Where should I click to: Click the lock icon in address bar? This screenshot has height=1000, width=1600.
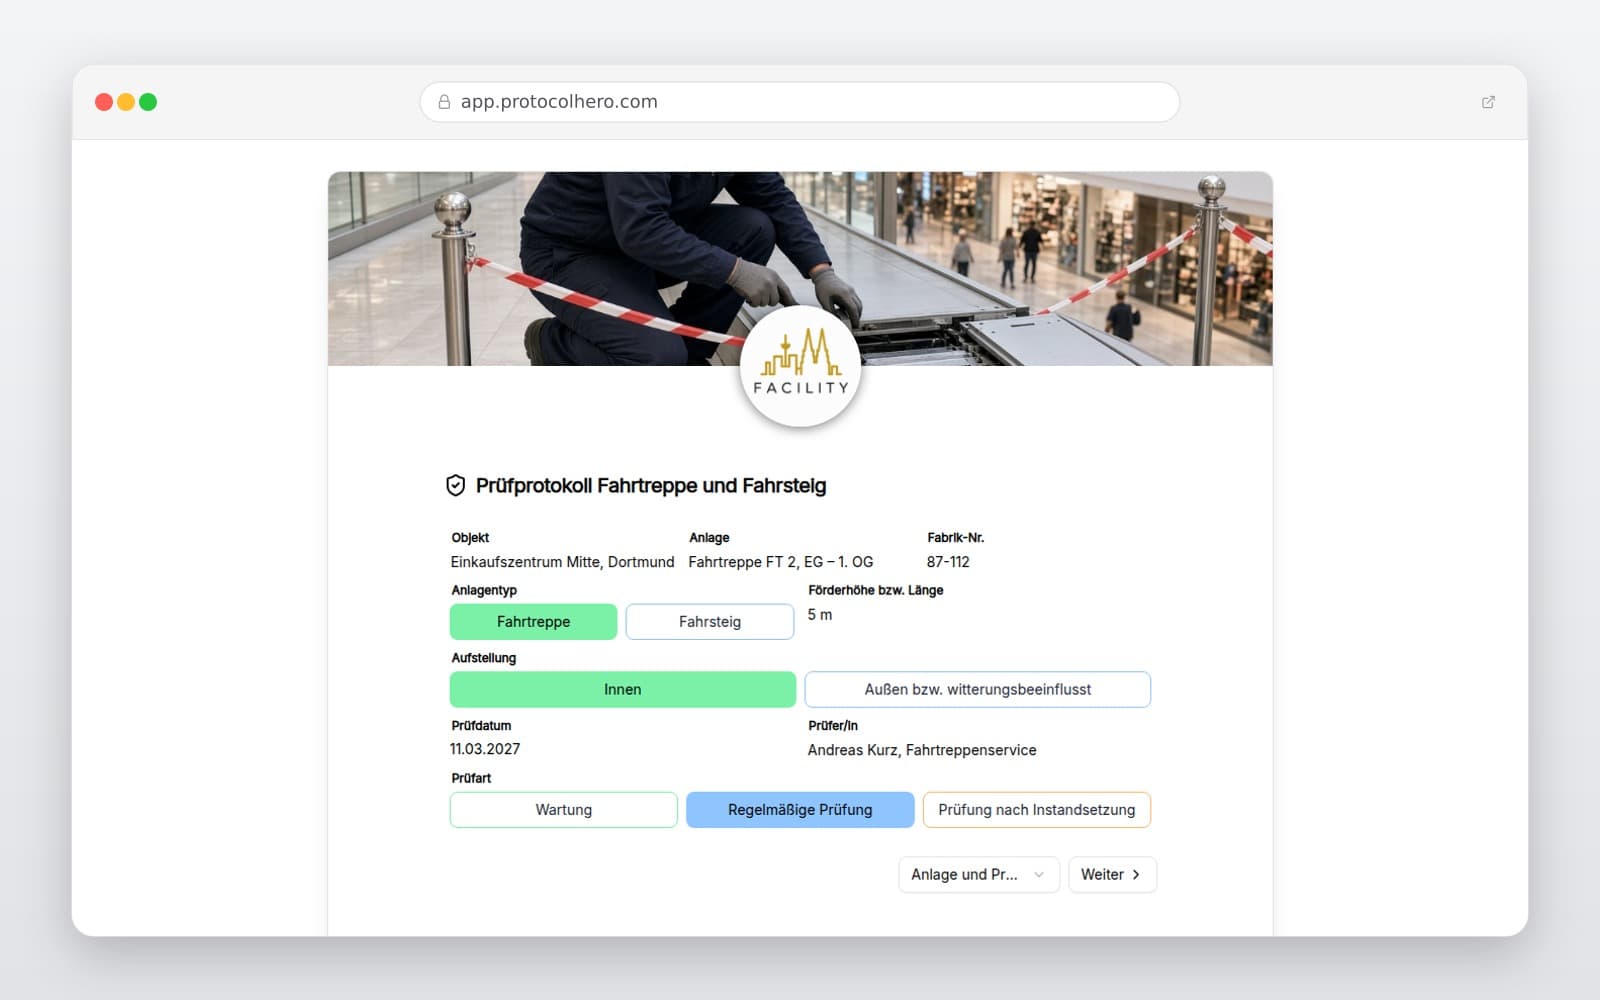[x=444, y=102]
